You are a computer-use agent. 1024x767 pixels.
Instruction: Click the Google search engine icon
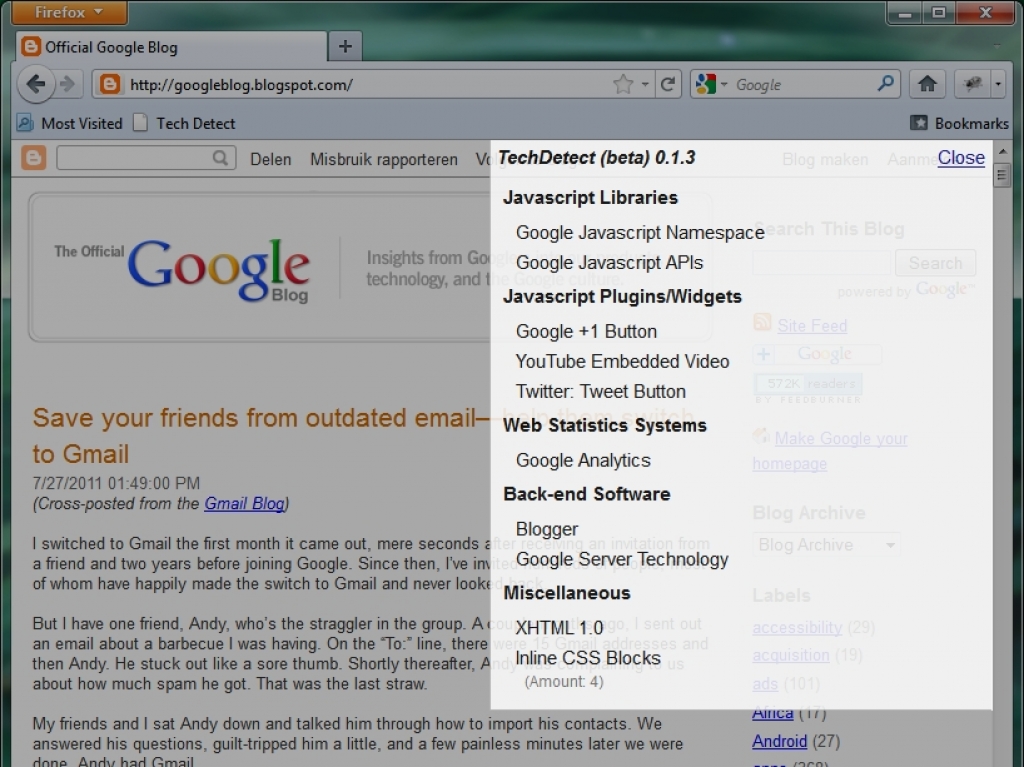pyautogui.click(x=706, y=84)
